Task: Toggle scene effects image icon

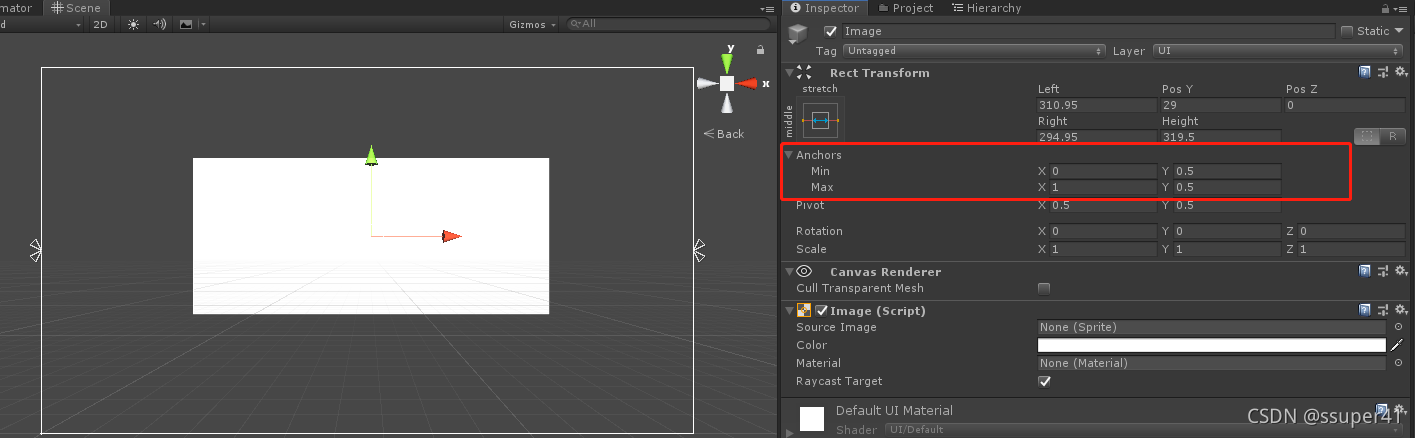Action: click(x=185, y=24)
